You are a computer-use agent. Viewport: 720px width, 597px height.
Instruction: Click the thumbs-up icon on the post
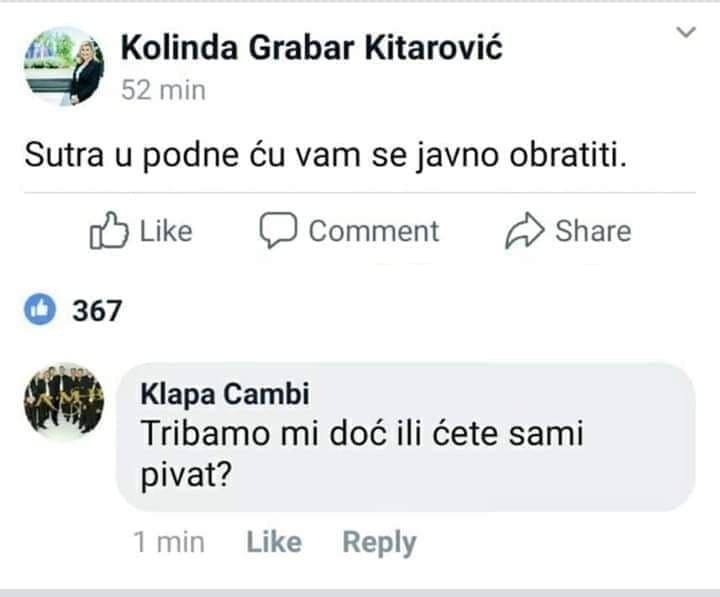click(x=109, y=232)
